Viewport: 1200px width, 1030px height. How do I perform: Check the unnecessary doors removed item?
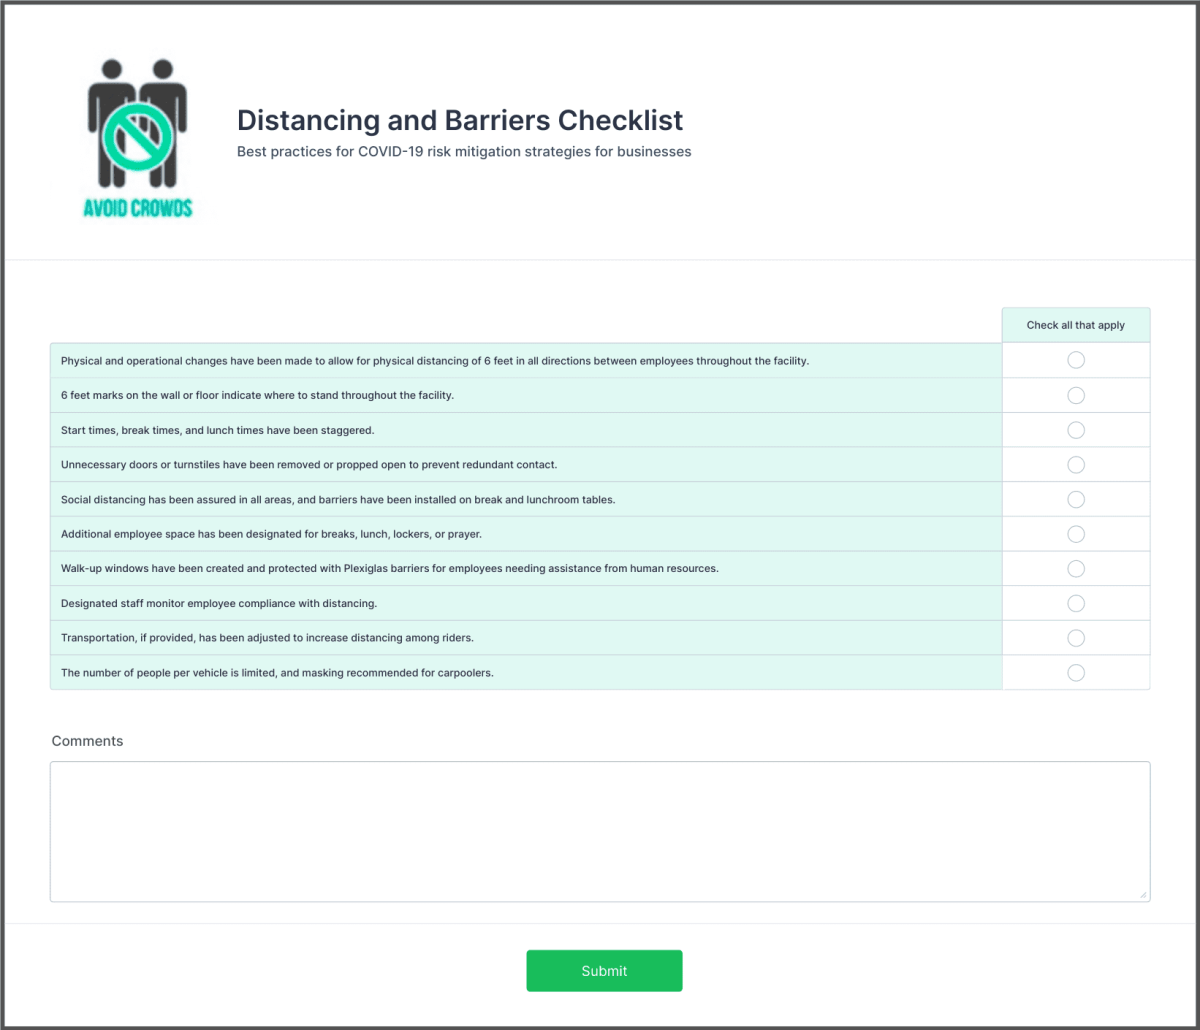tap(1075, 464)
